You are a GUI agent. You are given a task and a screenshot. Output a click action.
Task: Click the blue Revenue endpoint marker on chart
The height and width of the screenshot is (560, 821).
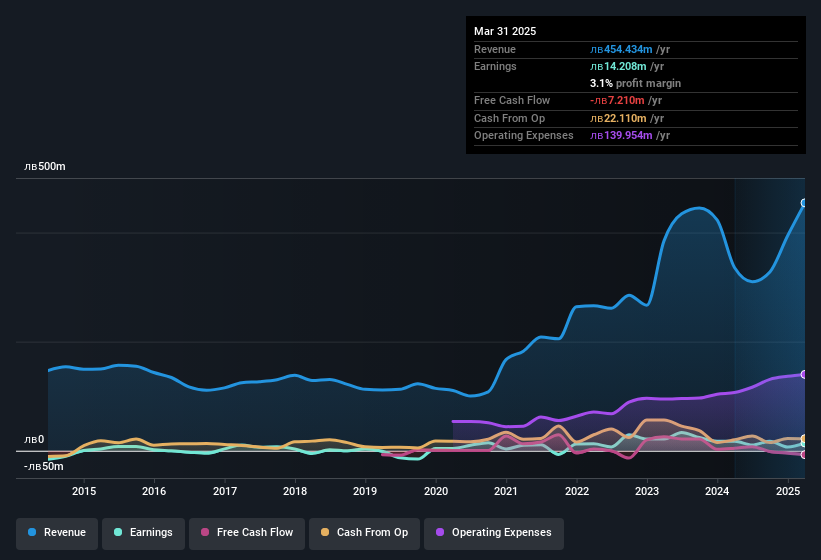tap(804, 203)
